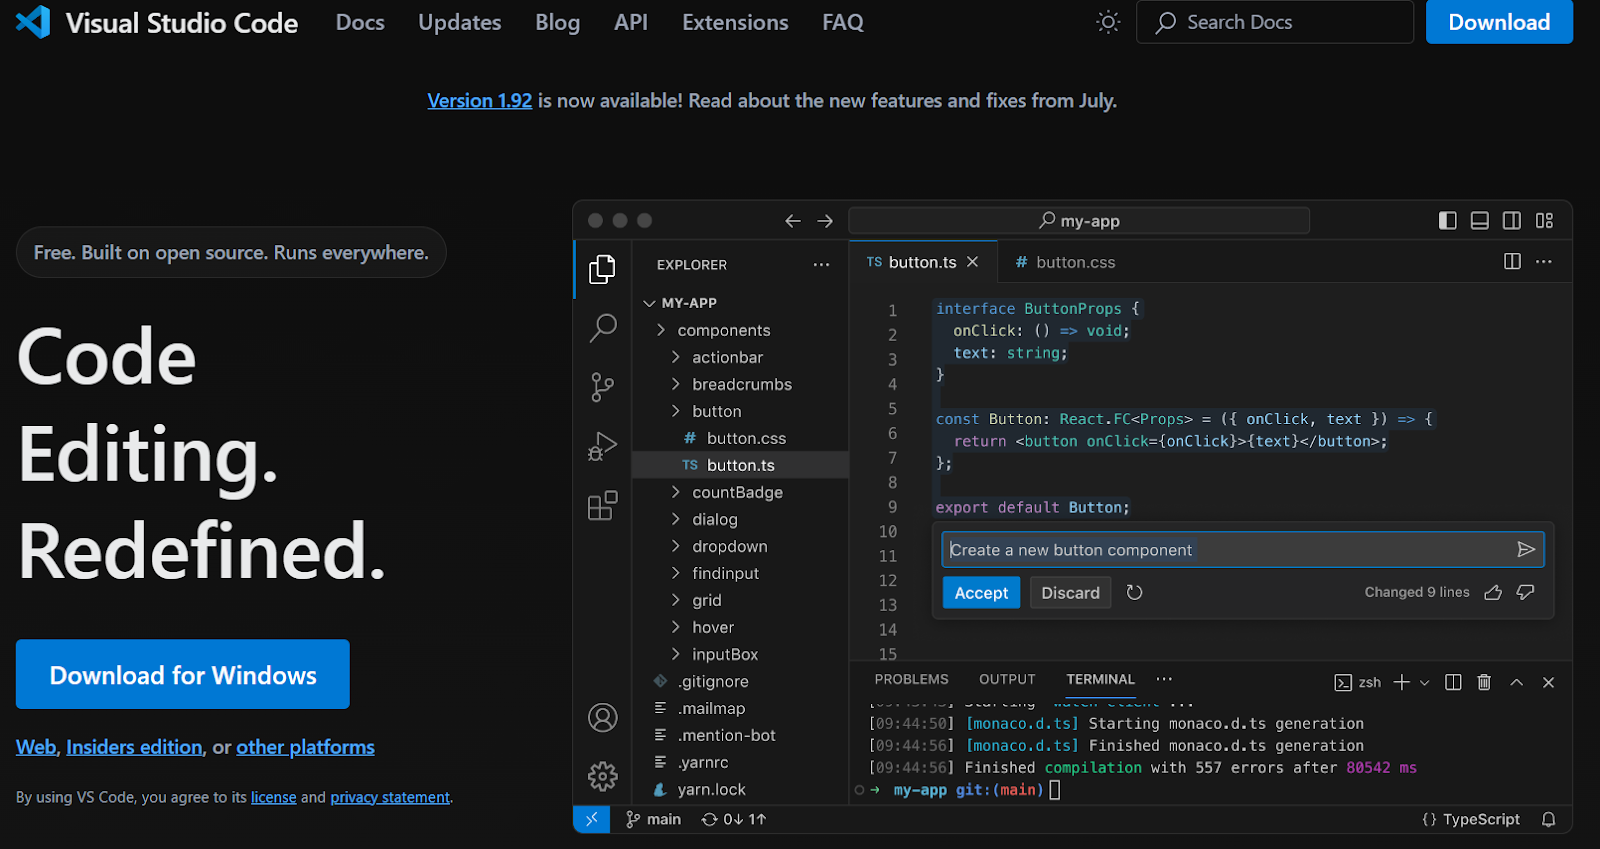Select the button.css editor tab
This screenshot has width=1600, height=849.
[1064, 262]
